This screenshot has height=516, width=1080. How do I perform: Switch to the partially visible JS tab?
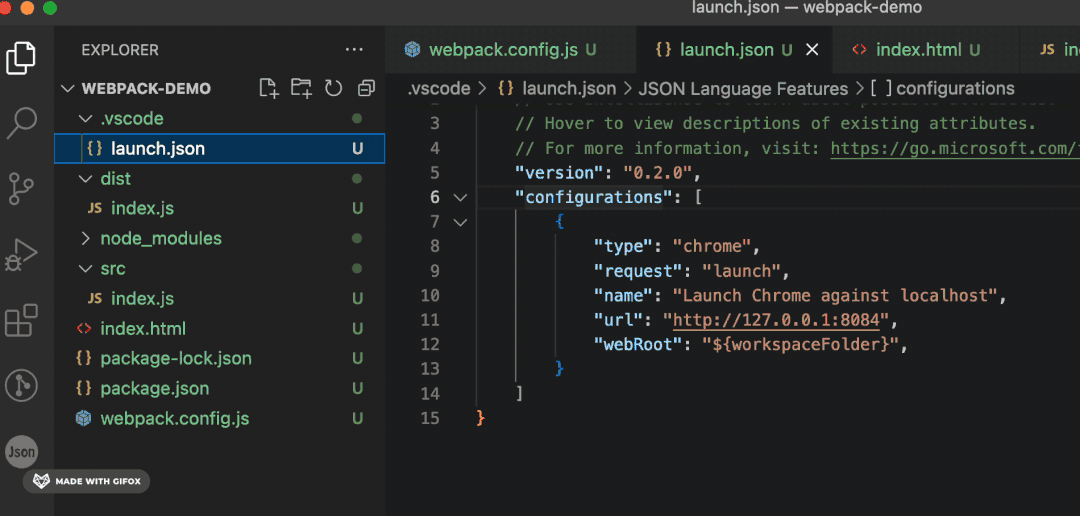(x=1050, y=50)
